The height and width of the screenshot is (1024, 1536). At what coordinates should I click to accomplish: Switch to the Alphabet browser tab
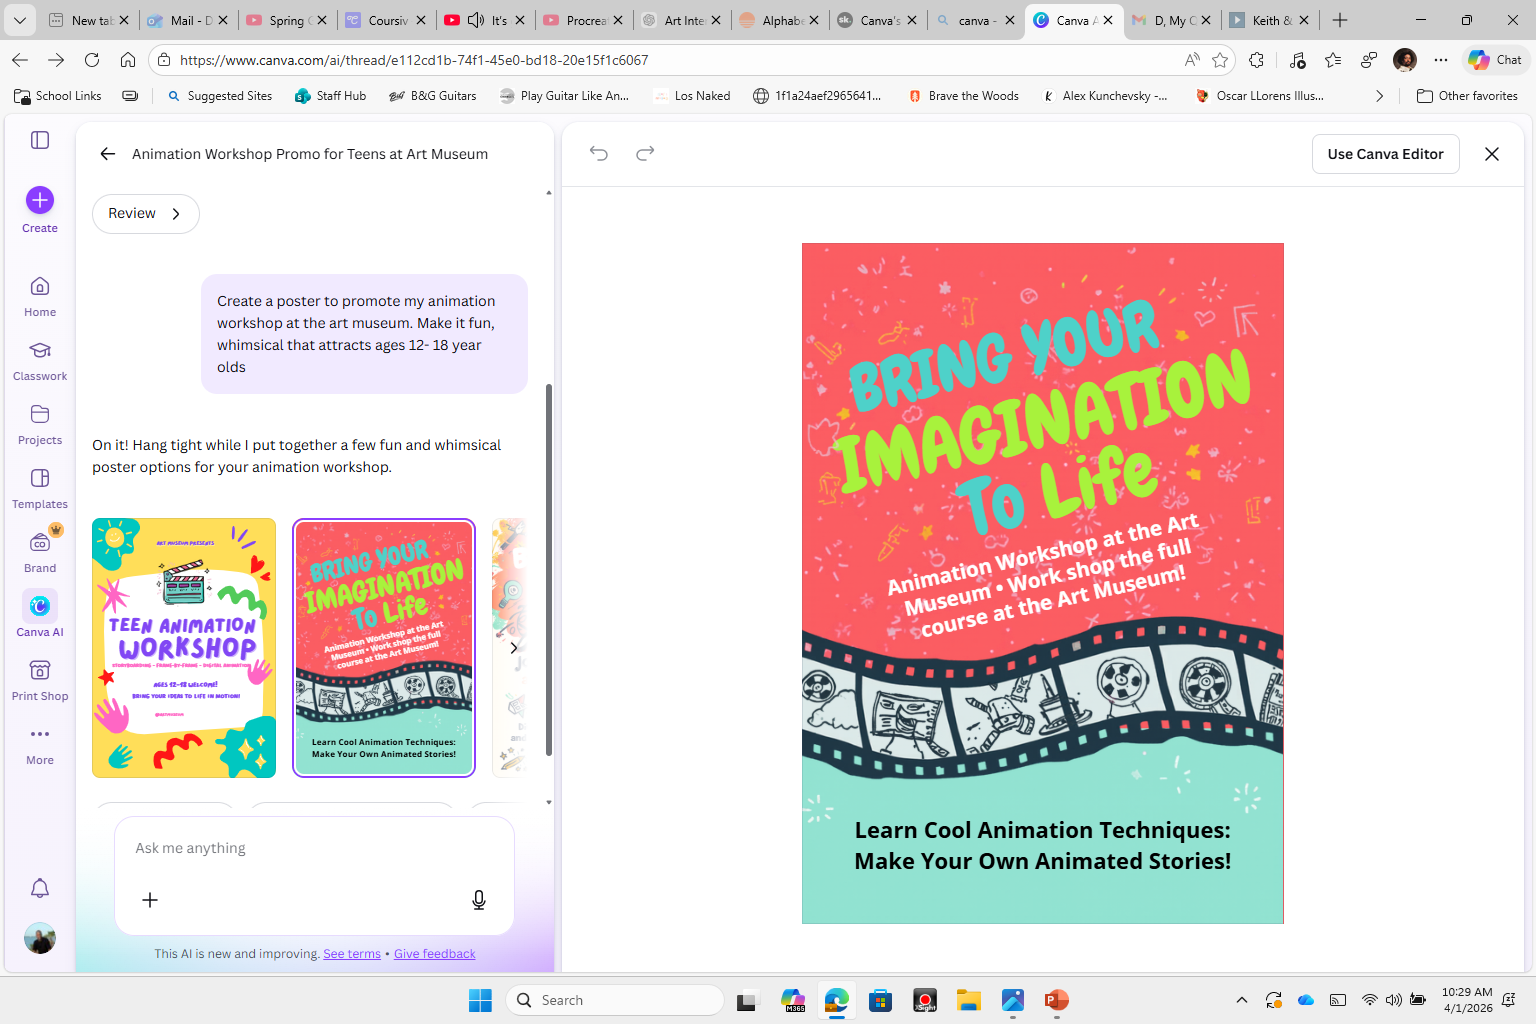[779, 20]
